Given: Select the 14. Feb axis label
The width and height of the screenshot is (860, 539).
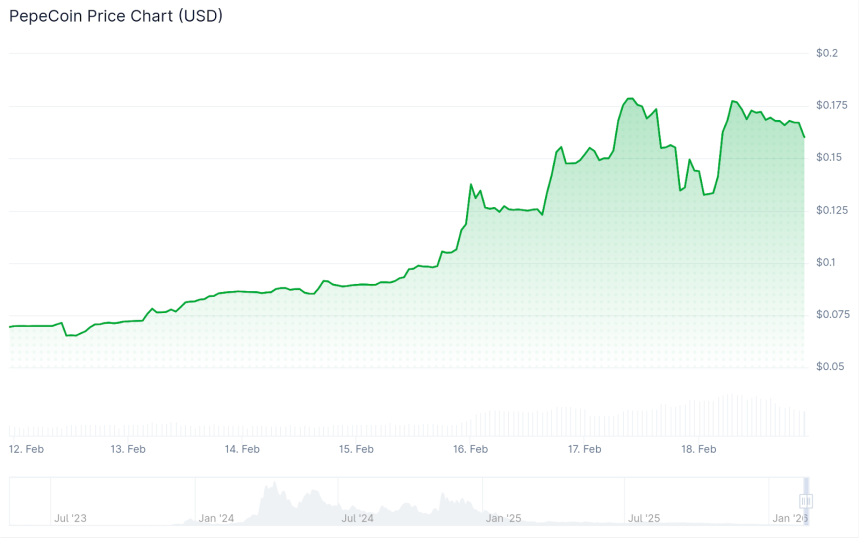Looking at the screenshot, I should (242, 449).
